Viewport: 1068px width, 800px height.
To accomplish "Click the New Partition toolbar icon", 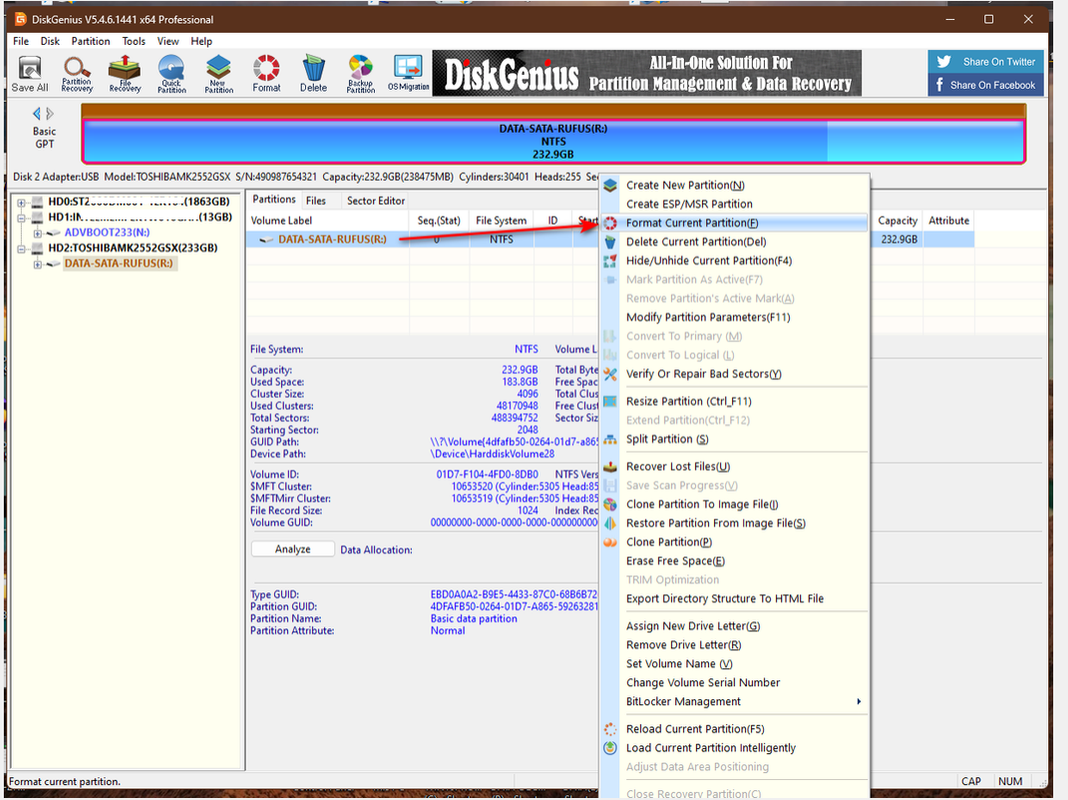I will click(x=219, y=74).
